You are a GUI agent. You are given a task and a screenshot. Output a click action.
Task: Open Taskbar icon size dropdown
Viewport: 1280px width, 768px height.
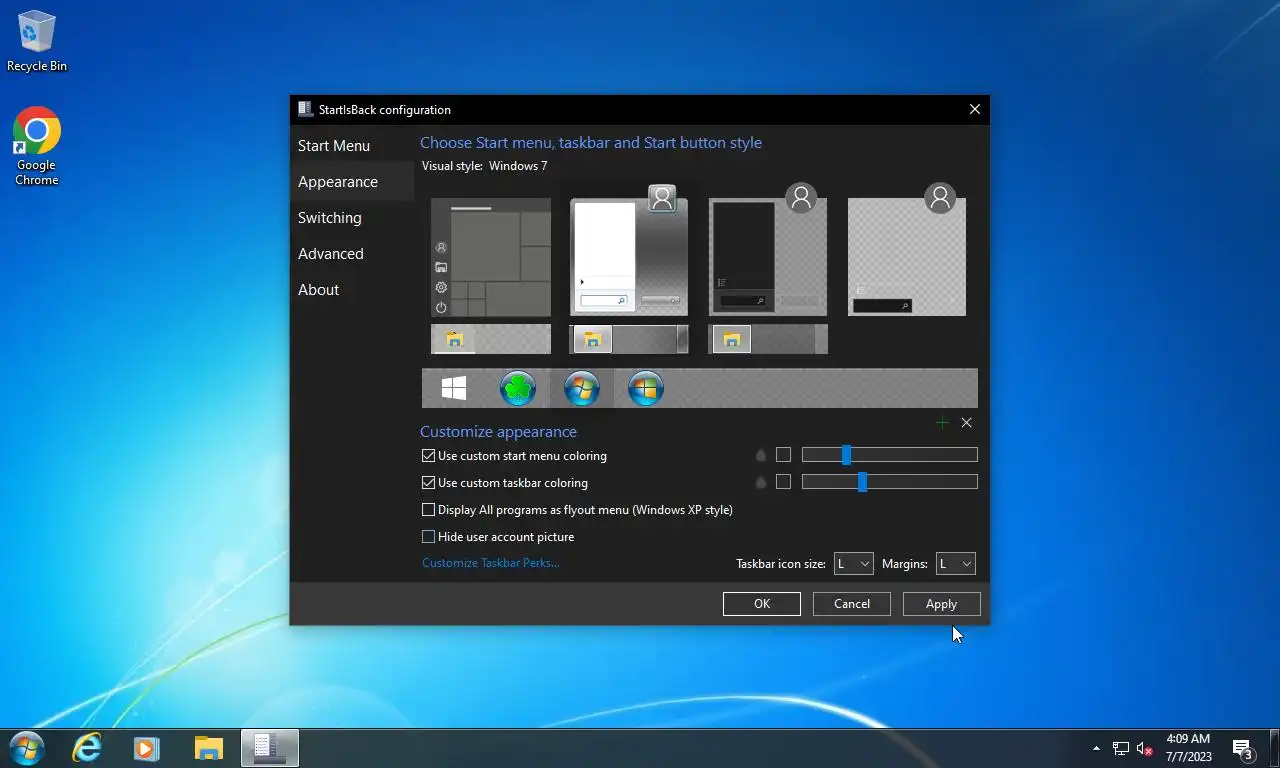pyautogui.click(x=853, y=564)
